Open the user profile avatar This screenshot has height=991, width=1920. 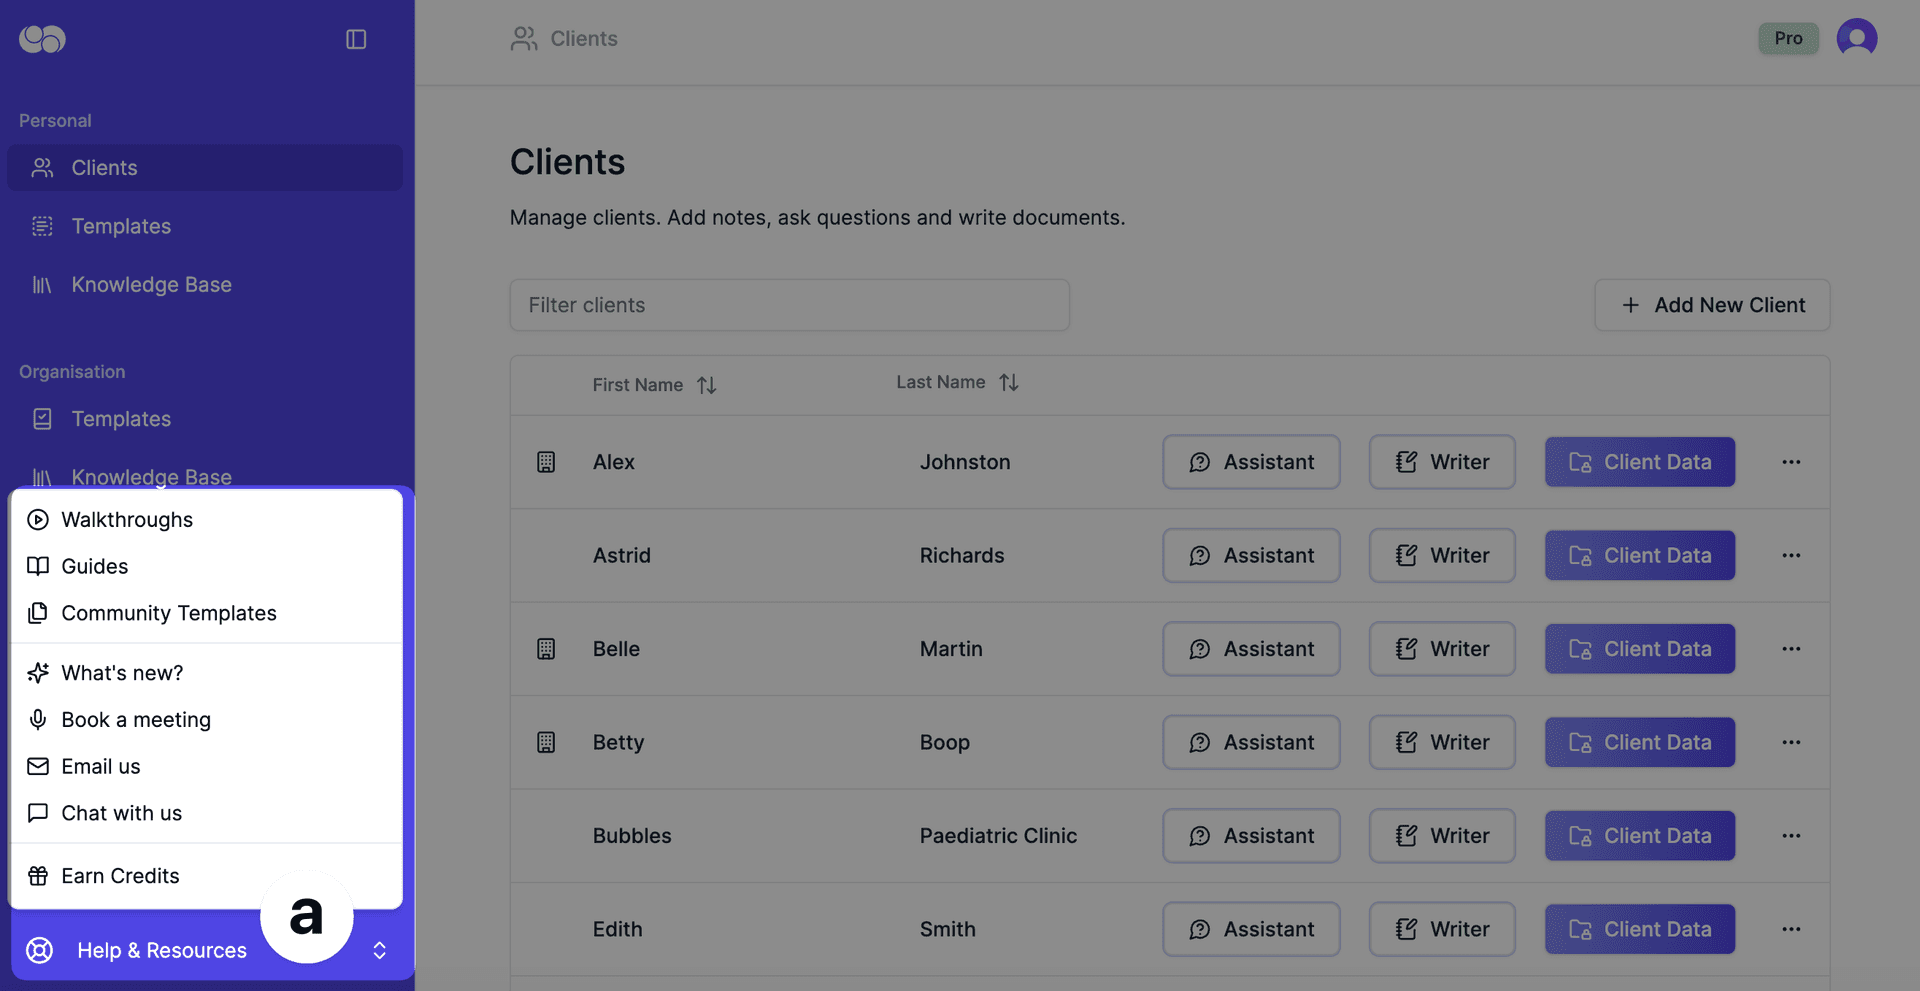tap(1856, 38)
